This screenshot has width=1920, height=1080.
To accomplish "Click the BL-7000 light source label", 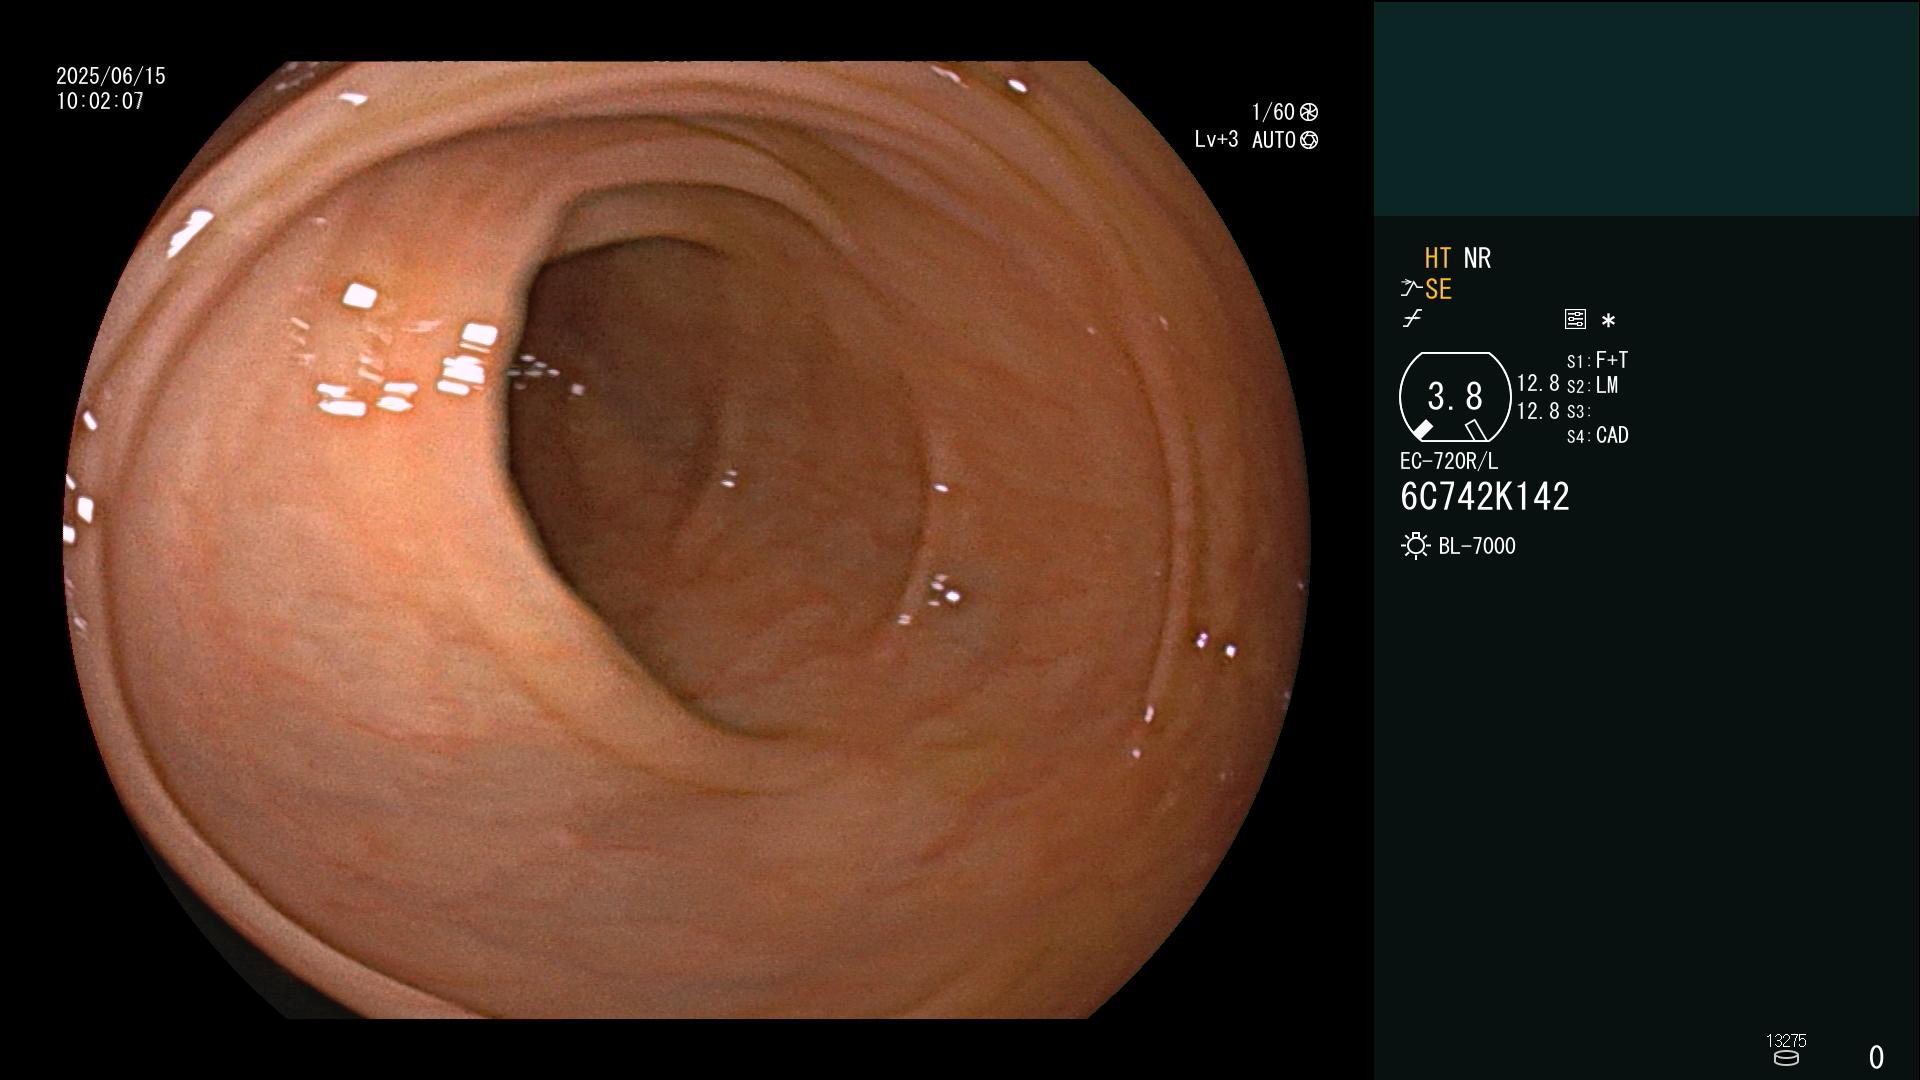I will (1477, 546).
